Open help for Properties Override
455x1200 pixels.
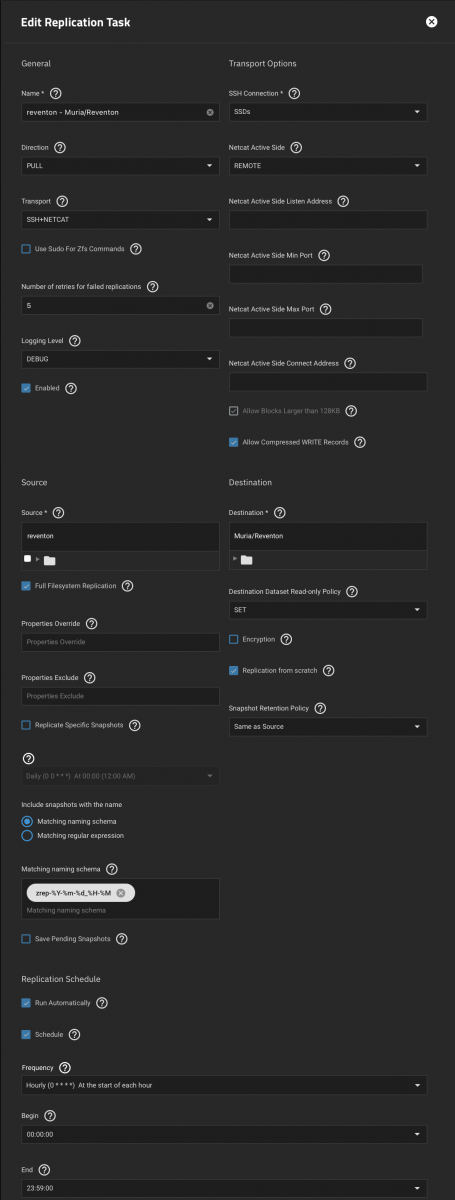click(x=91, y=623)
